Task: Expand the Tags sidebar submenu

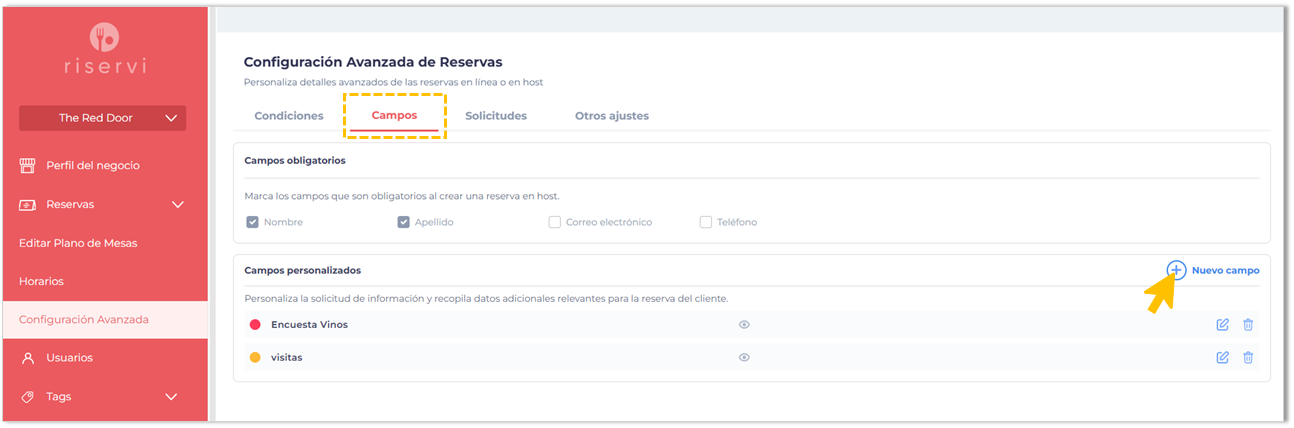Action: point(171,397)
